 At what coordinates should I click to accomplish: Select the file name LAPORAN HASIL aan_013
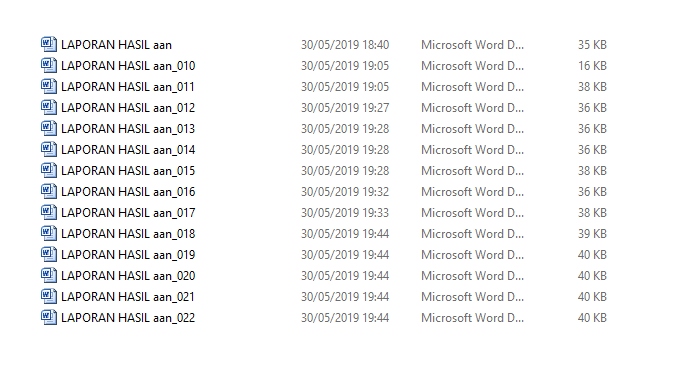coord(128,129)
